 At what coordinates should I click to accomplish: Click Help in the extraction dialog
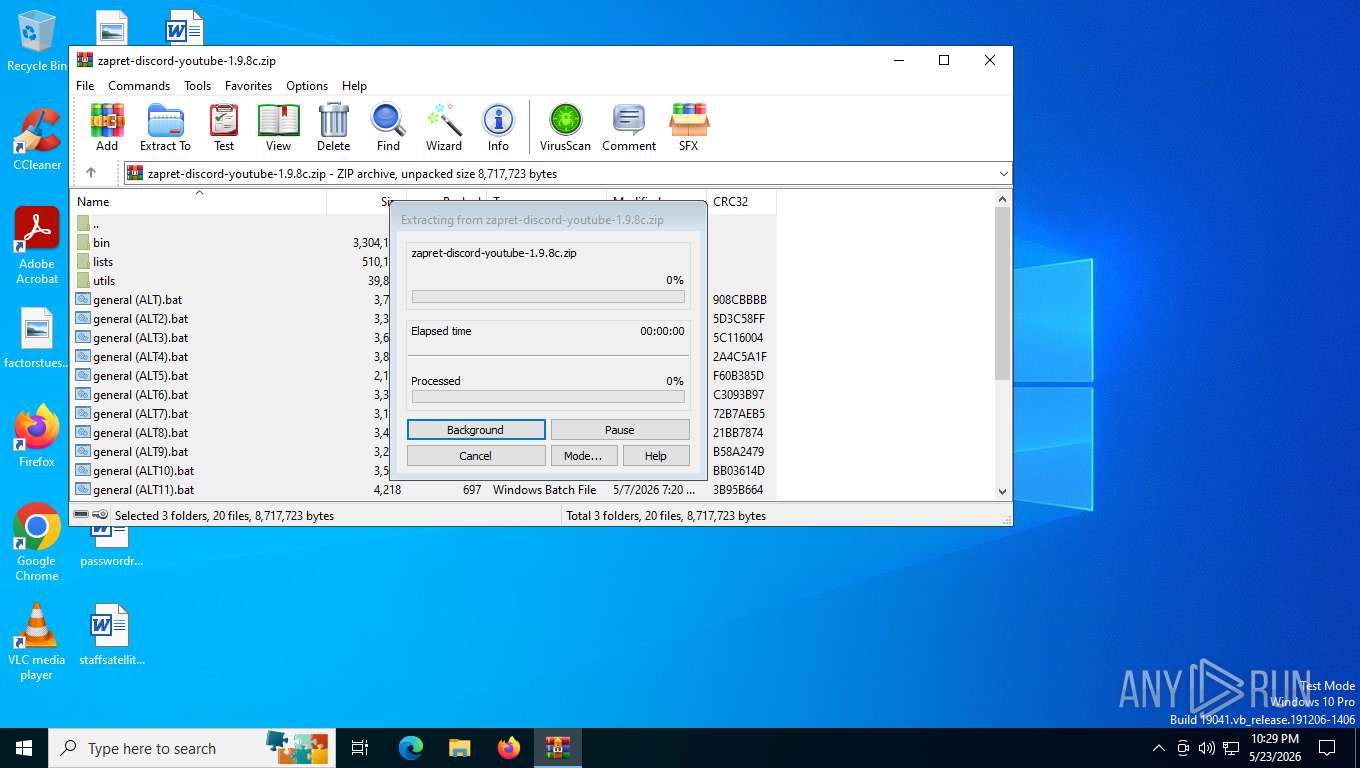(x=656, y=456)
